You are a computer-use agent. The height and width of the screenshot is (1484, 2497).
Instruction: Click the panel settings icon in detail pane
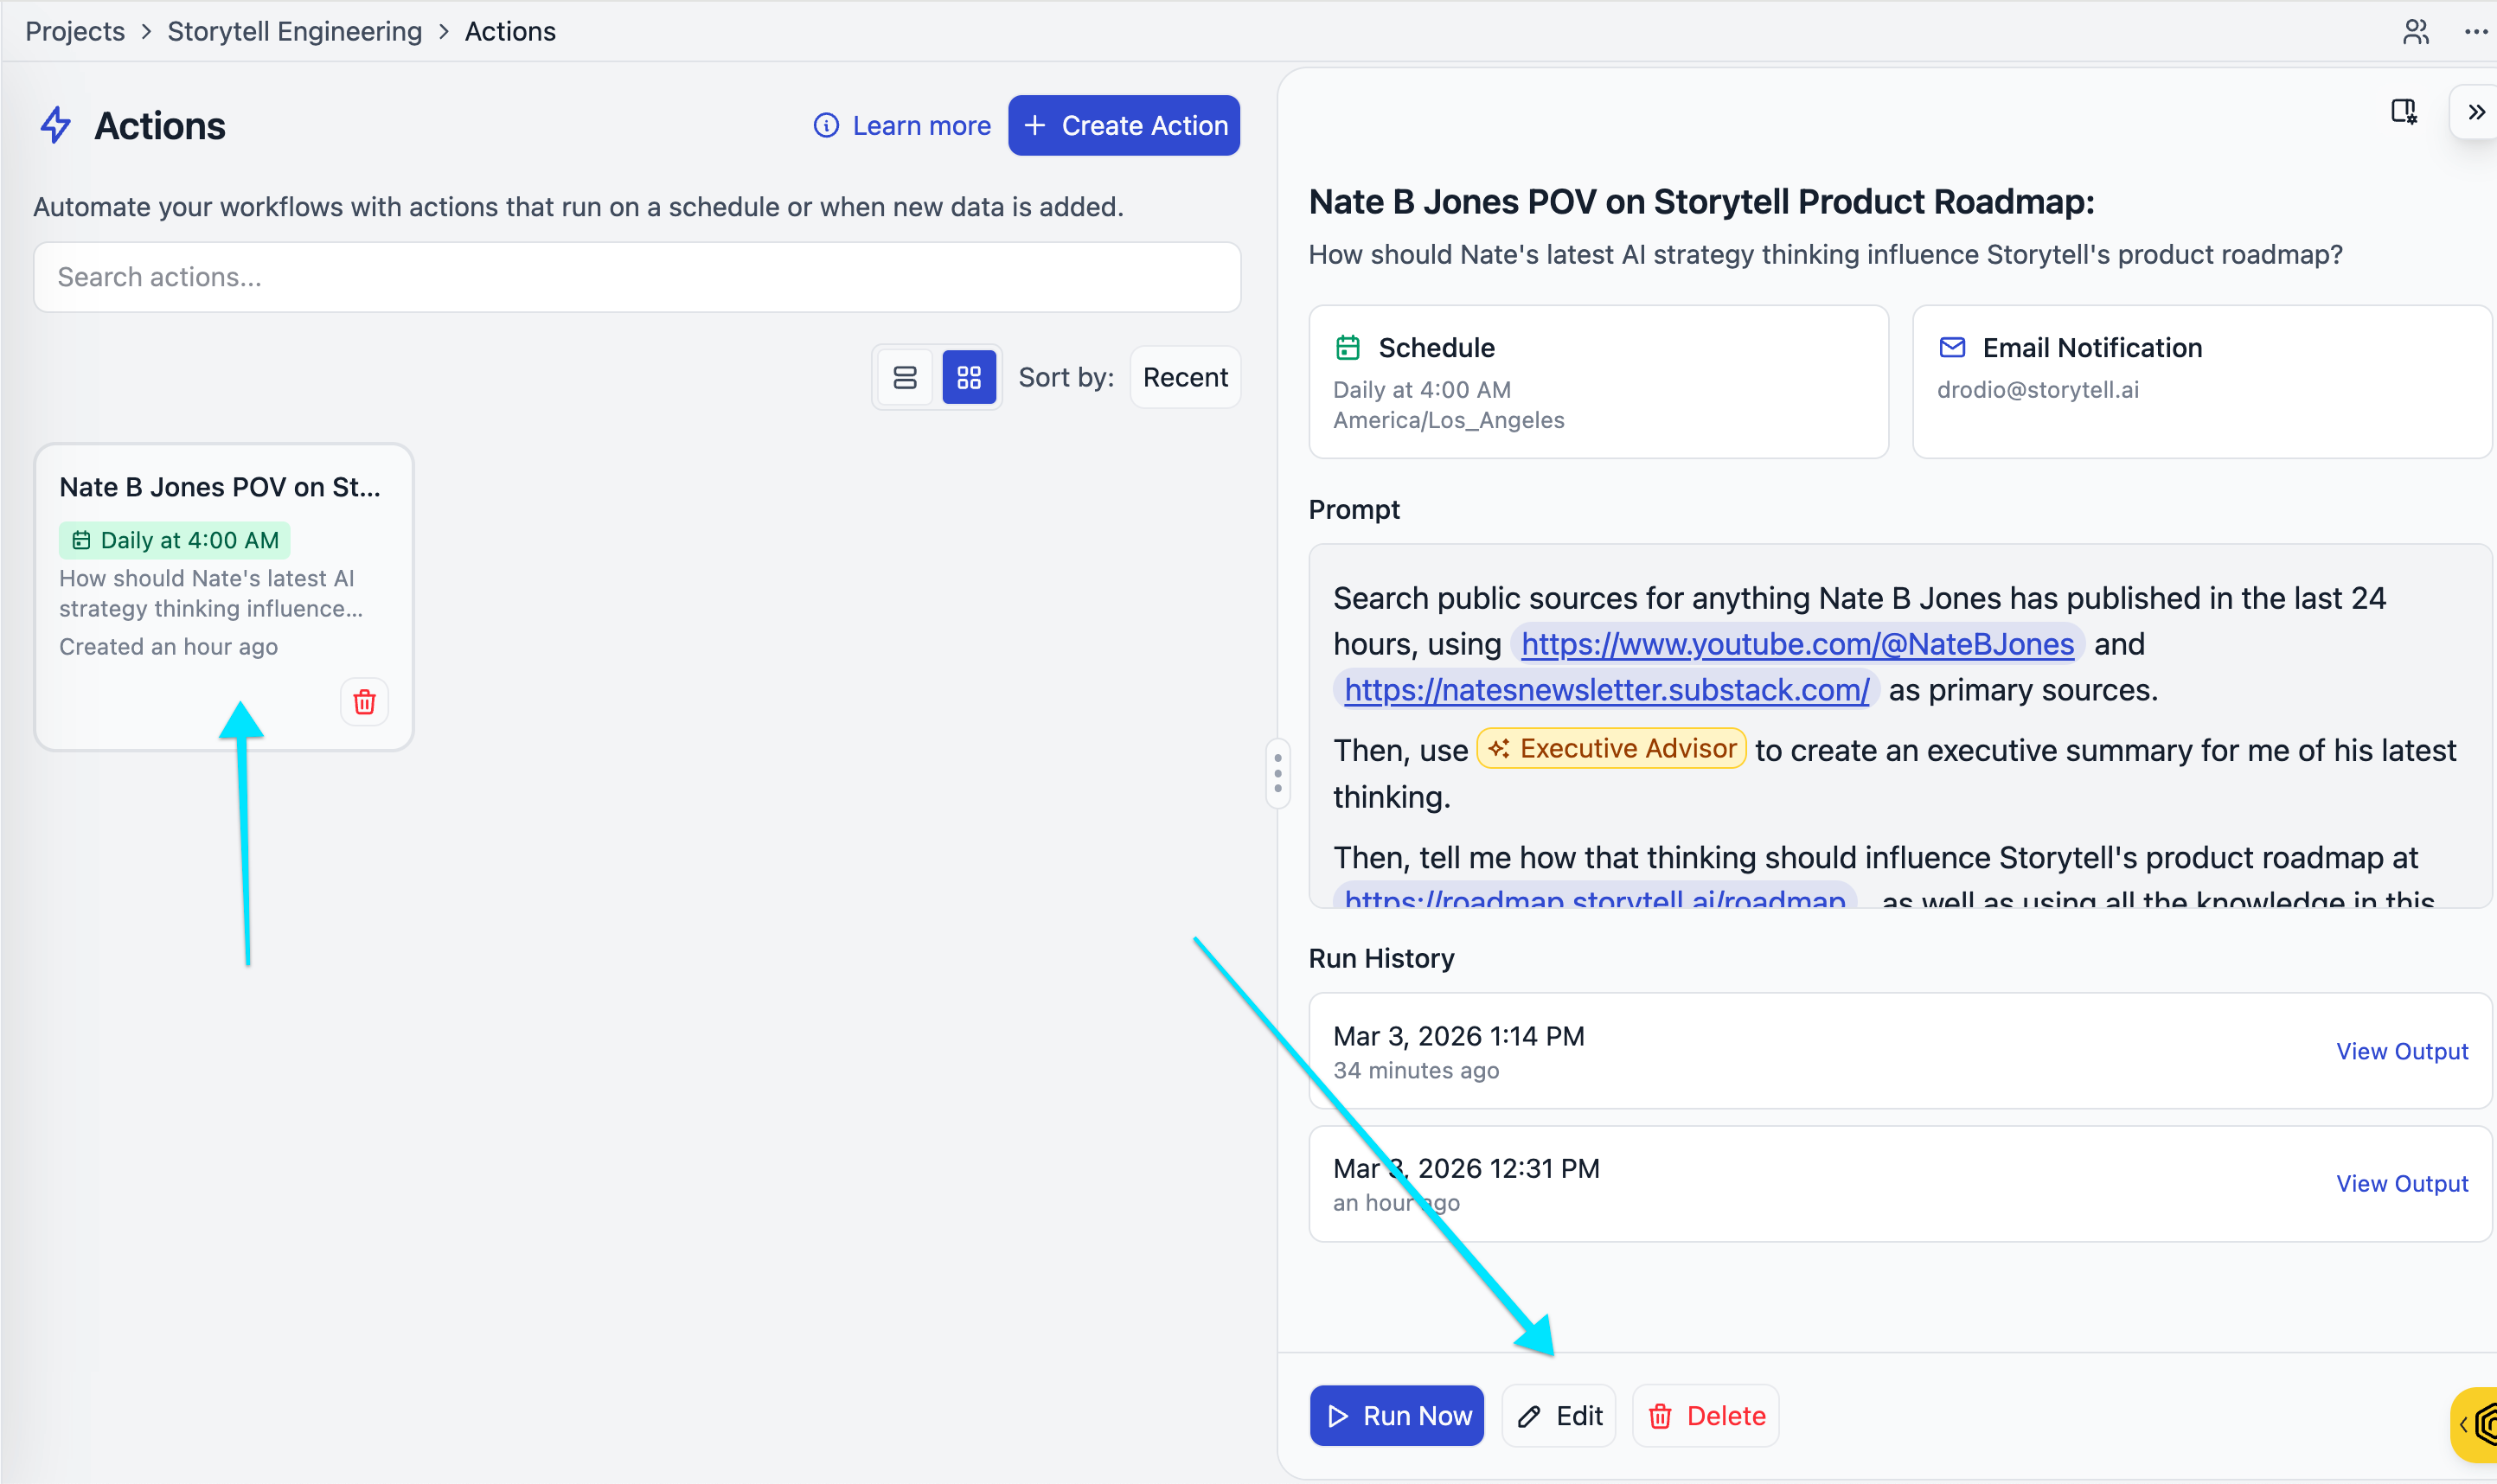pyautogui.click(x=2404, y=112)
